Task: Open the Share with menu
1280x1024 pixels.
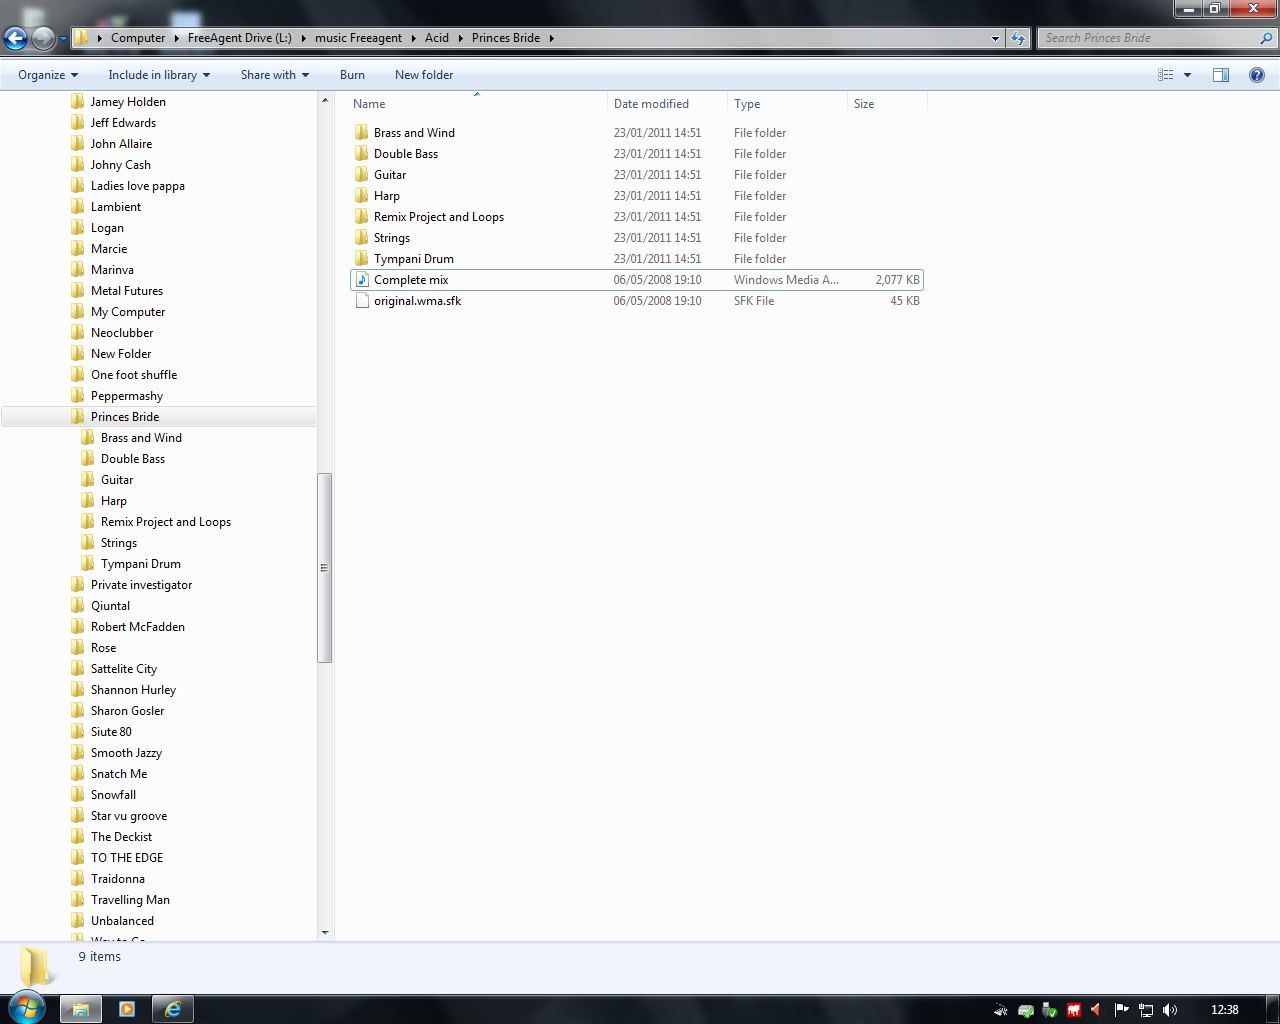Action: coord(274,75)
